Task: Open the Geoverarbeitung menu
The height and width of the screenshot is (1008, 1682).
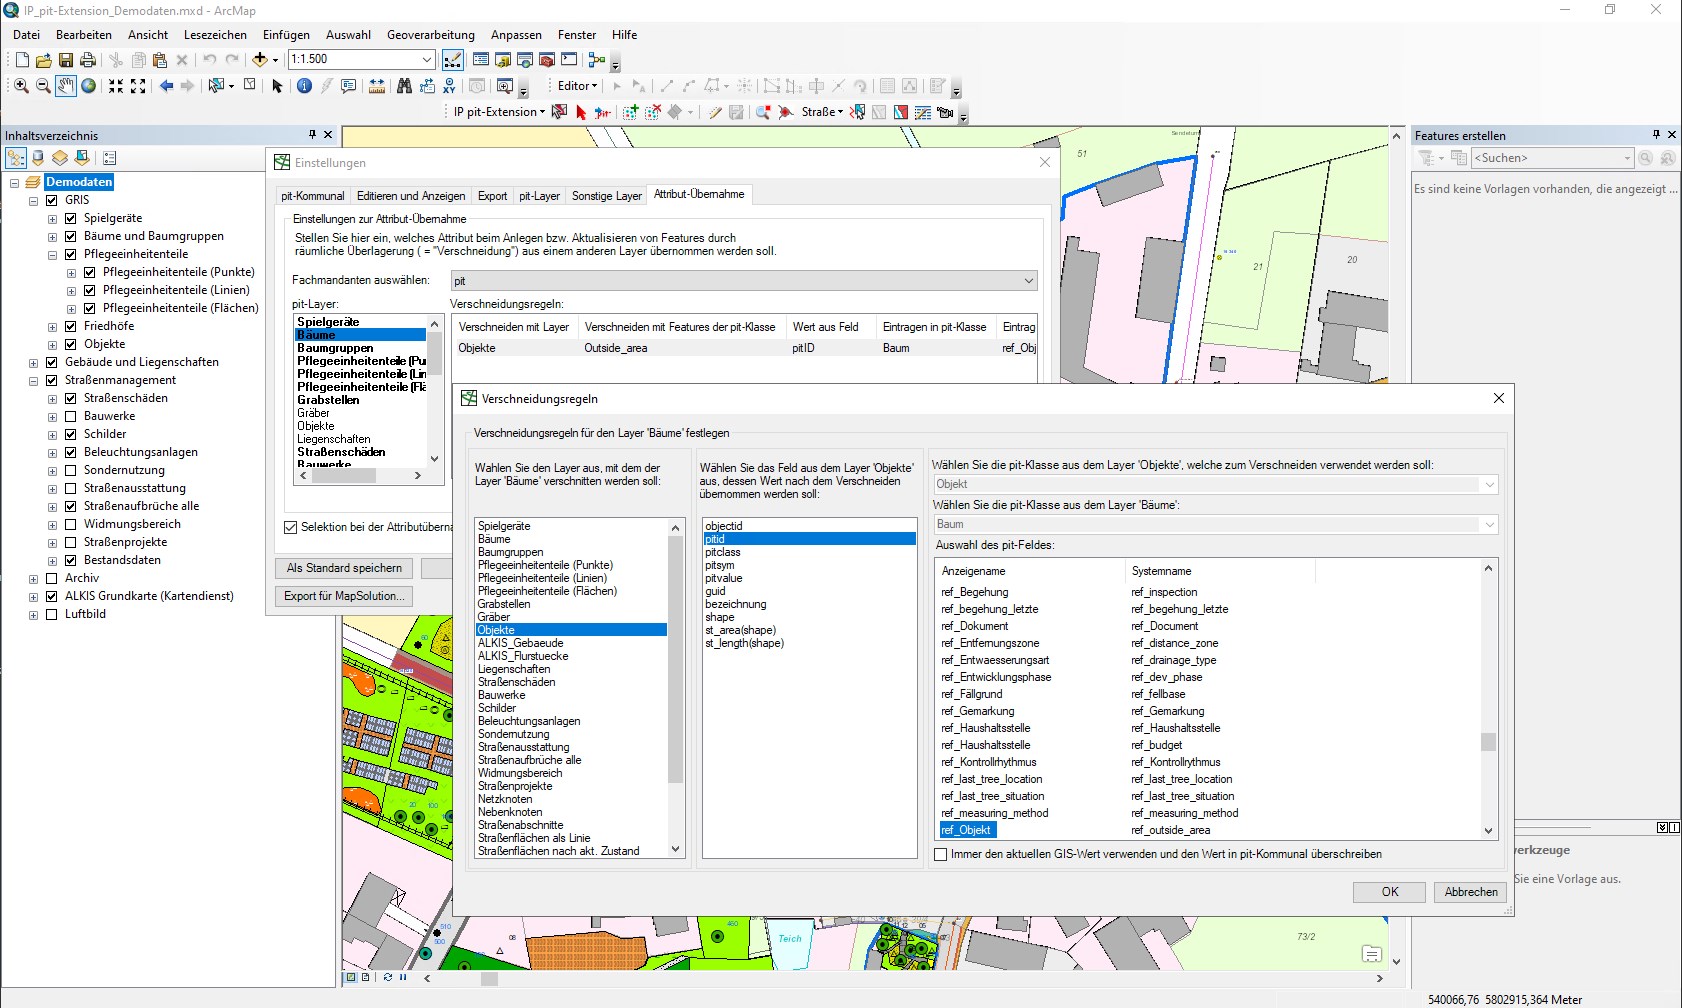Action: pos(430,34)
